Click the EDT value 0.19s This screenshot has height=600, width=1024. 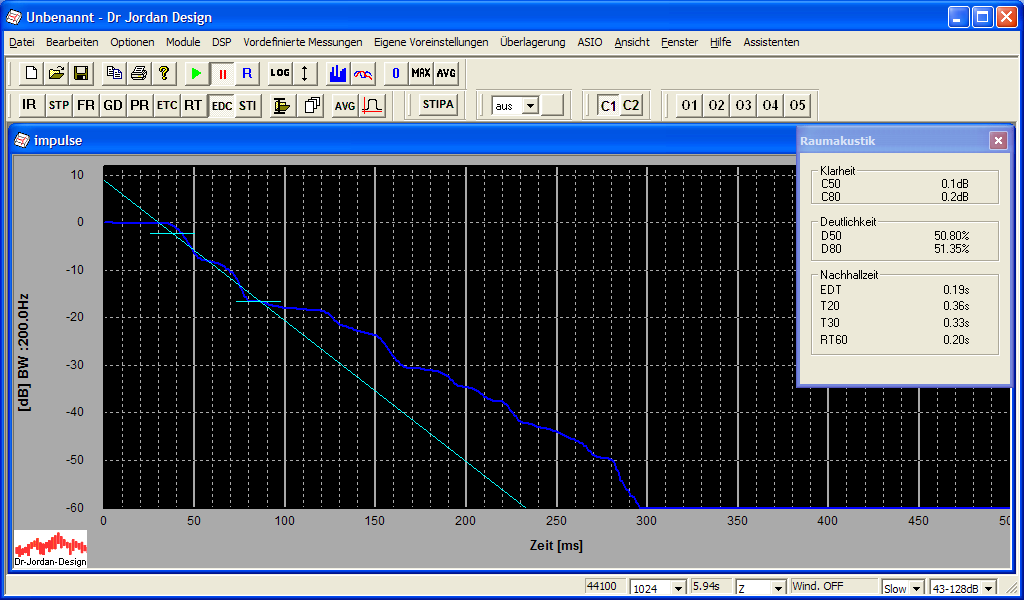[956, 289]
